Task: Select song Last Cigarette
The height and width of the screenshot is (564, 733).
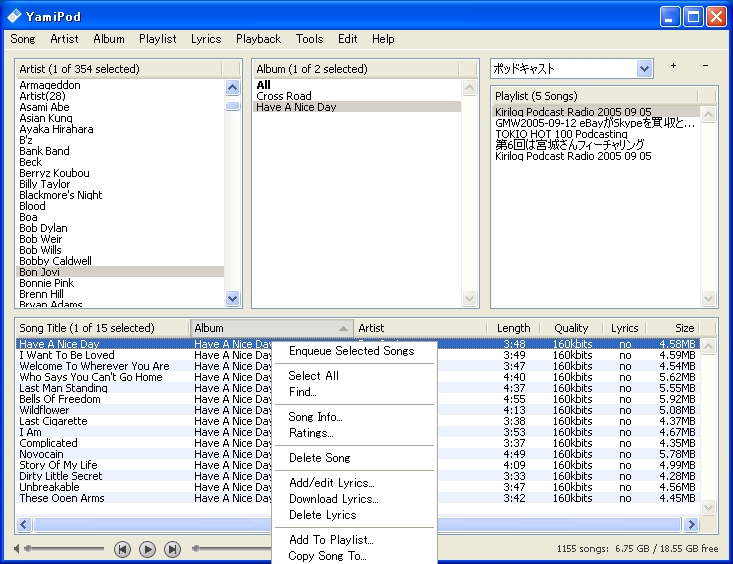Action: [x=53, y=421]
